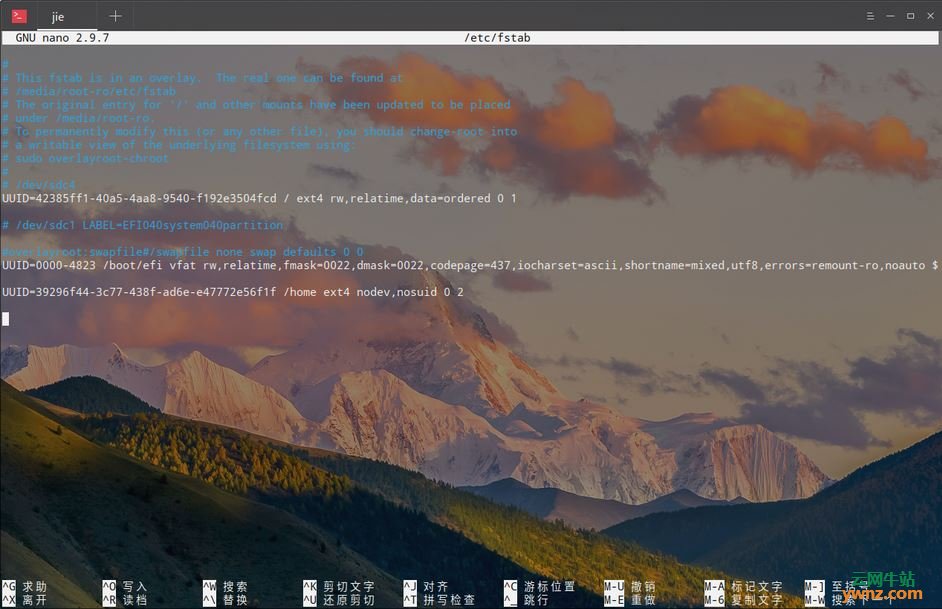Maximize the terminal window

[x=910, y=16]
